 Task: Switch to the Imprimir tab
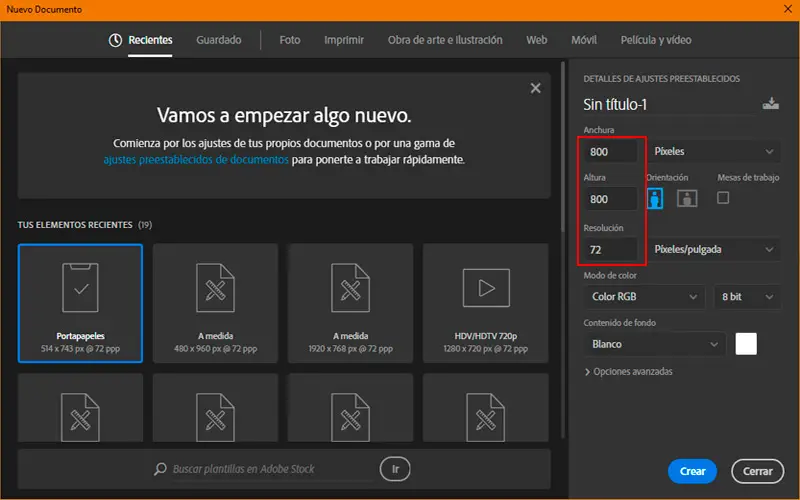344,40
